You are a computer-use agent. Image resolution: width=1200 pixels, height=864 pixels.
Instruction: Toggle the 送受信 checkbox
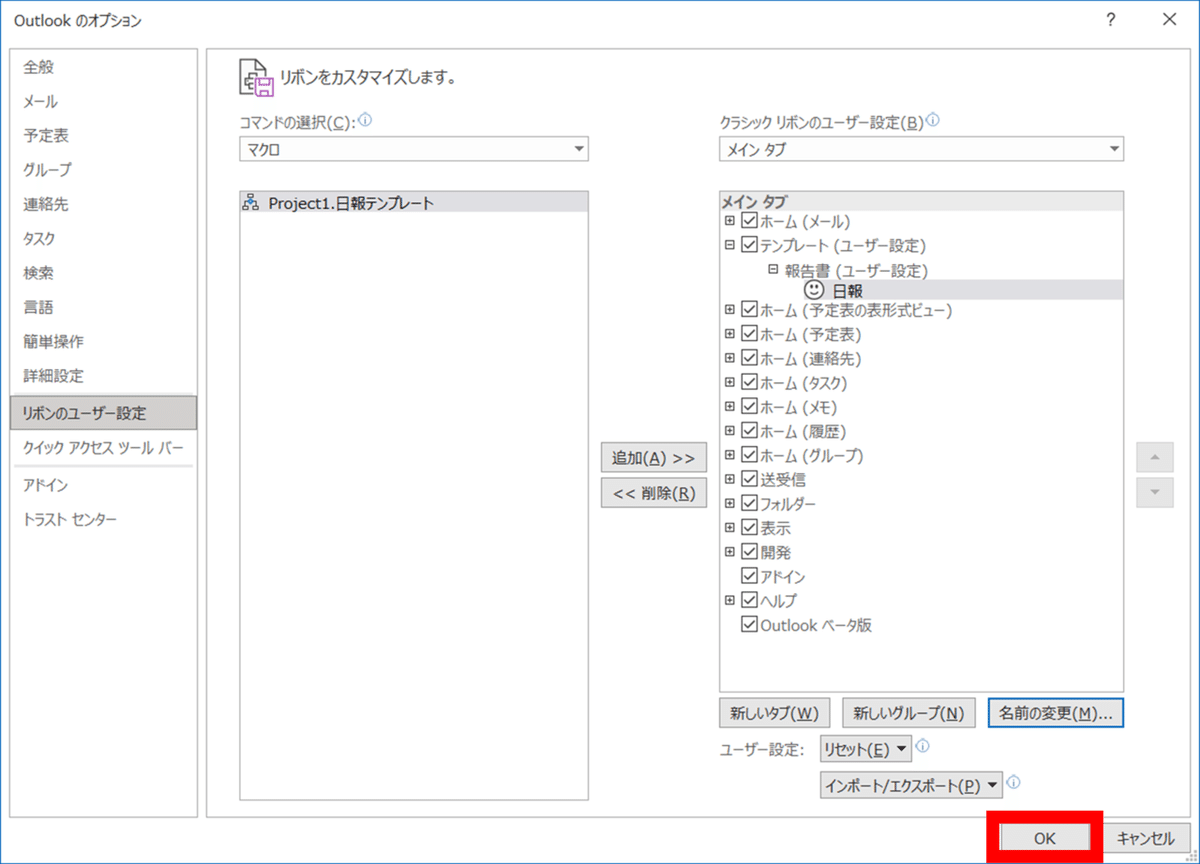749,480
